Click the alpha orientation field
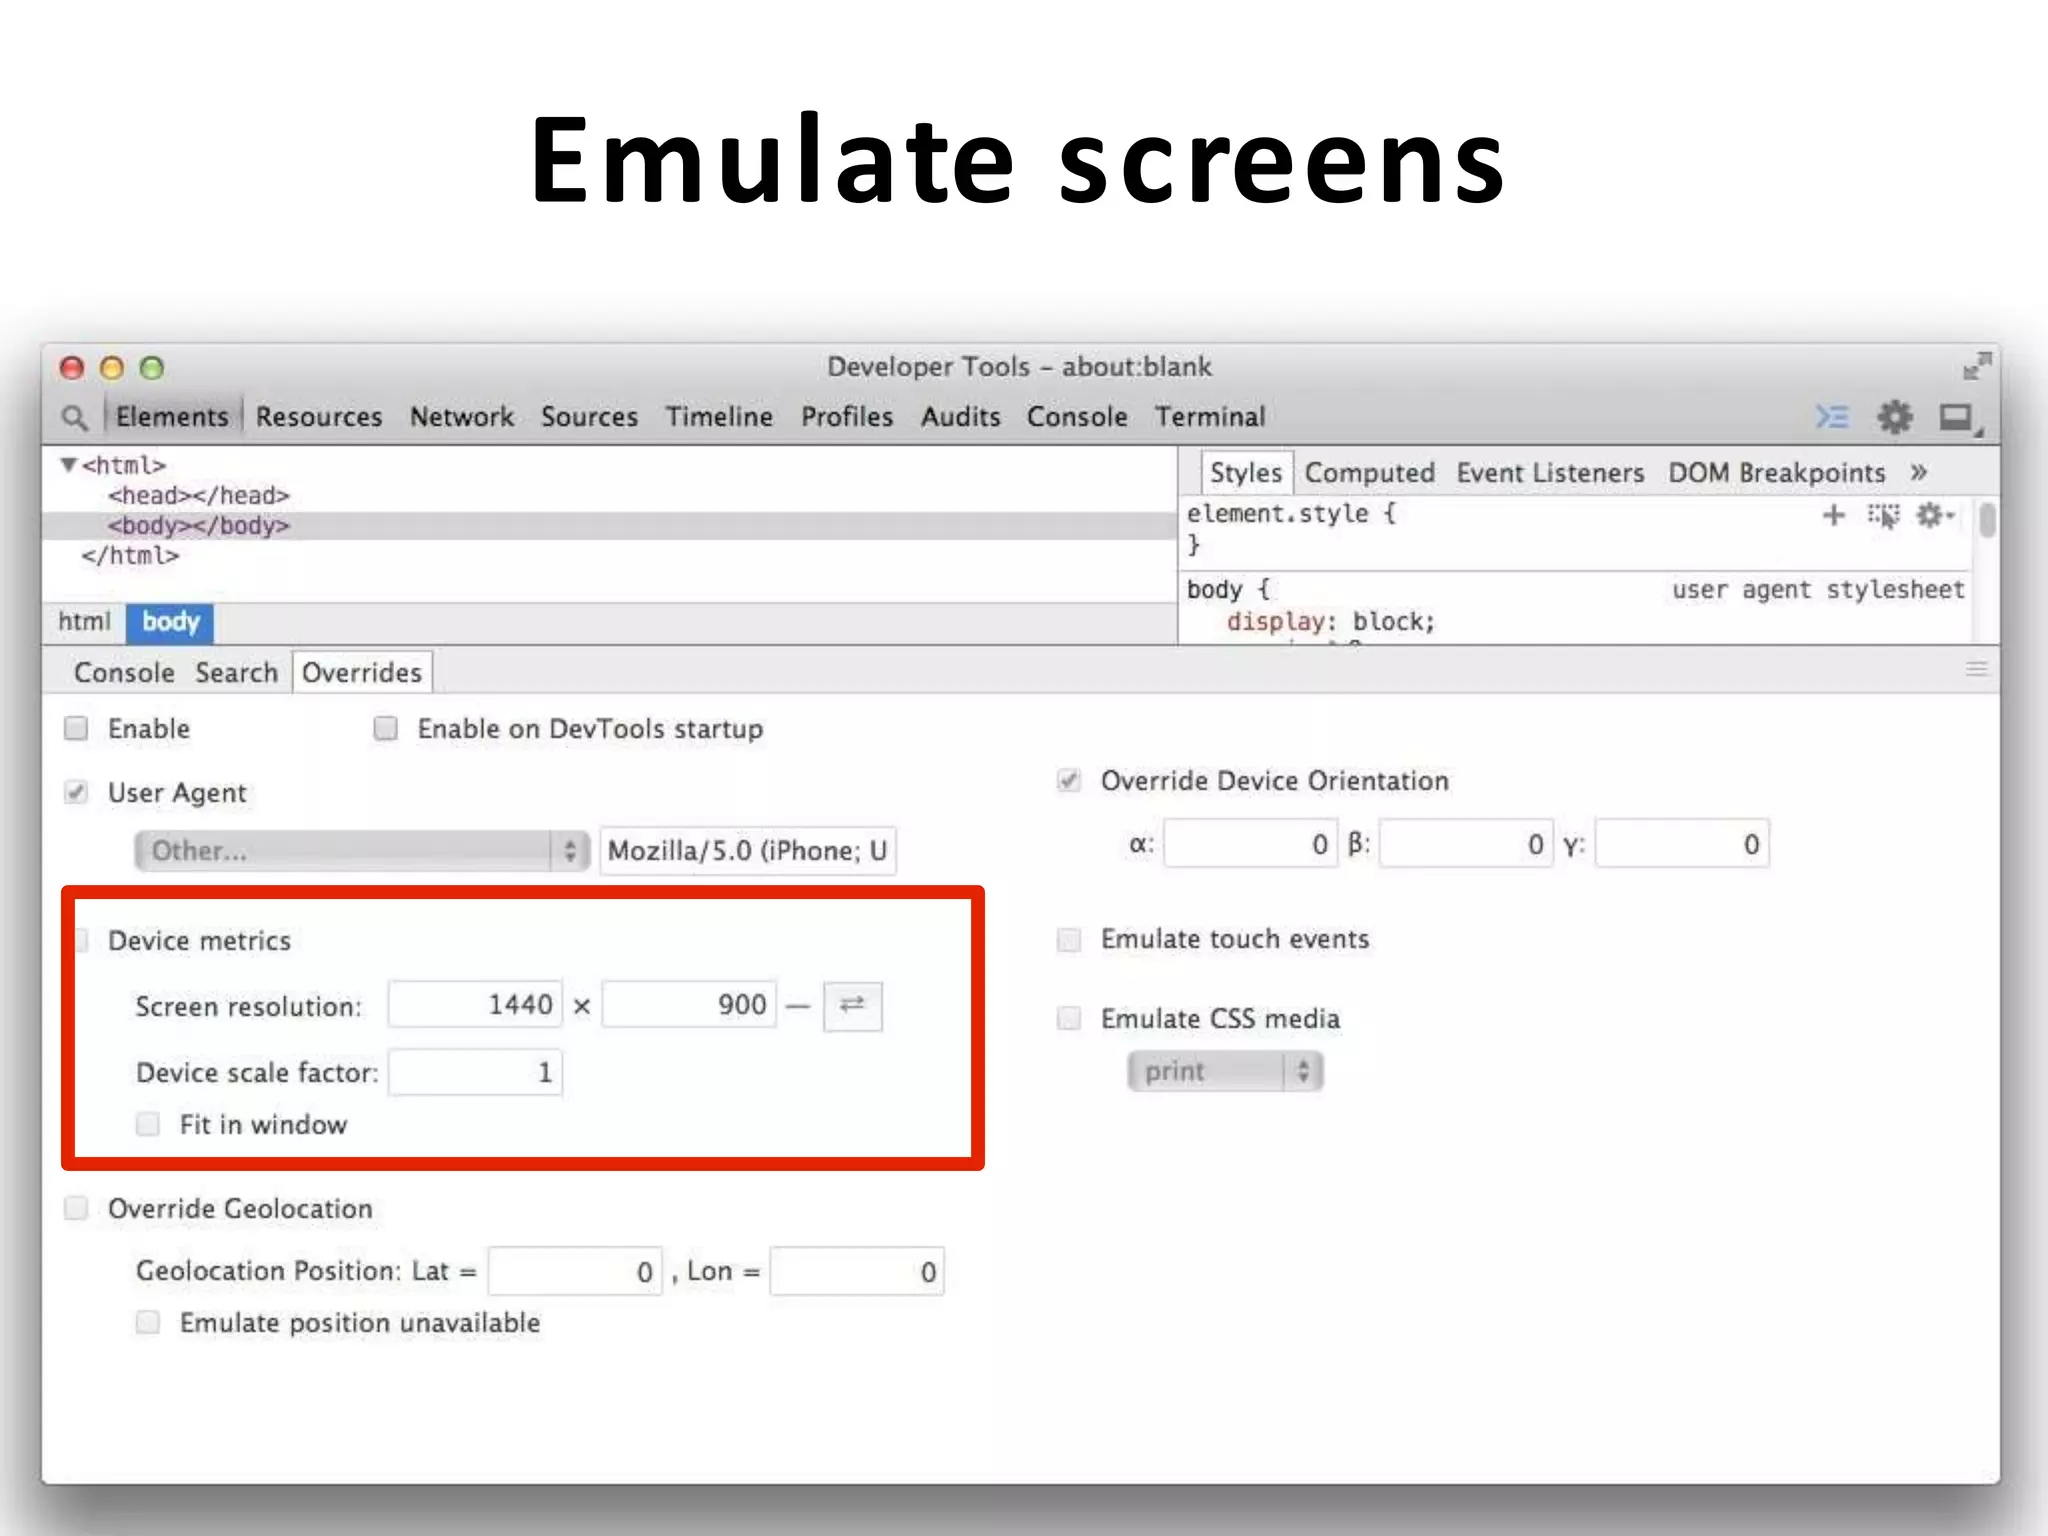 [1250, 844]
